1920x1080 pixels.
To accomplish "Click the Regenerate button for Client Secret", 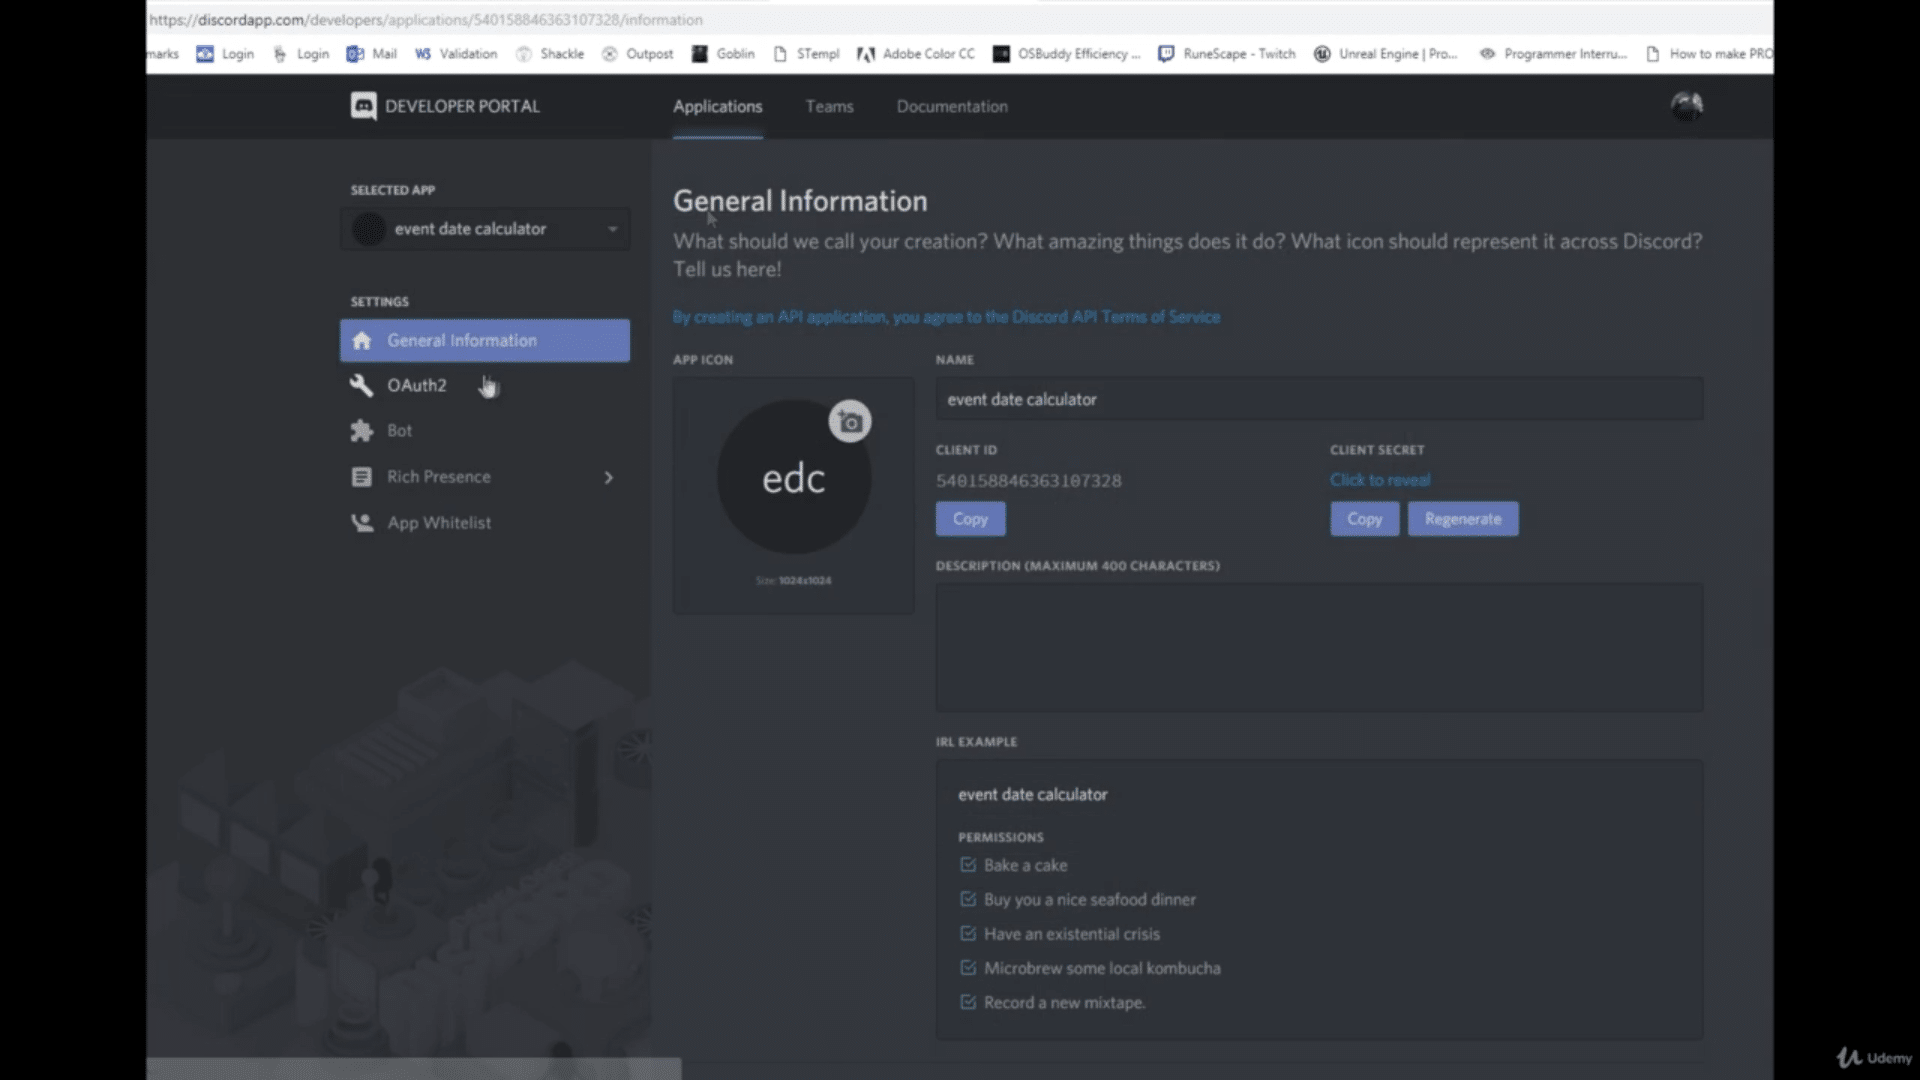I will pos(1462,517).
